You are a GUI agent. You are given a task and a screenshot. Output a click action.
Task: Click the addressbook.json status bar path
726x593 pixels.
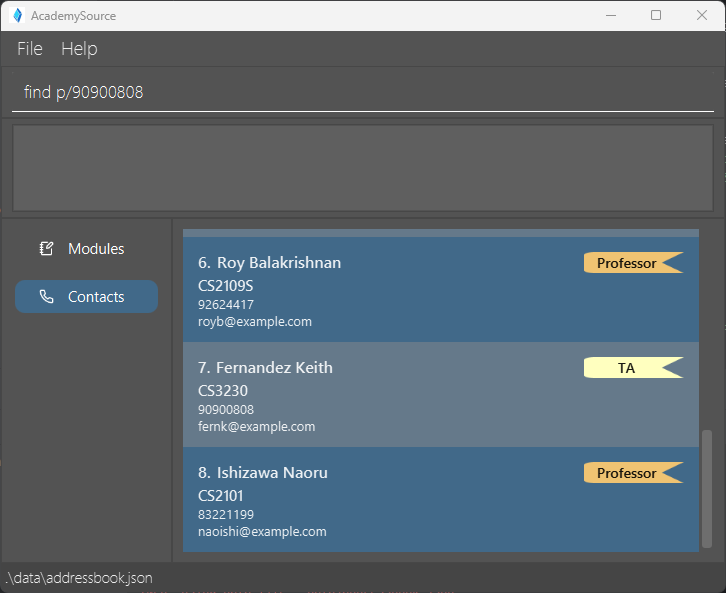pyautogui.click(x=80, y=578)
